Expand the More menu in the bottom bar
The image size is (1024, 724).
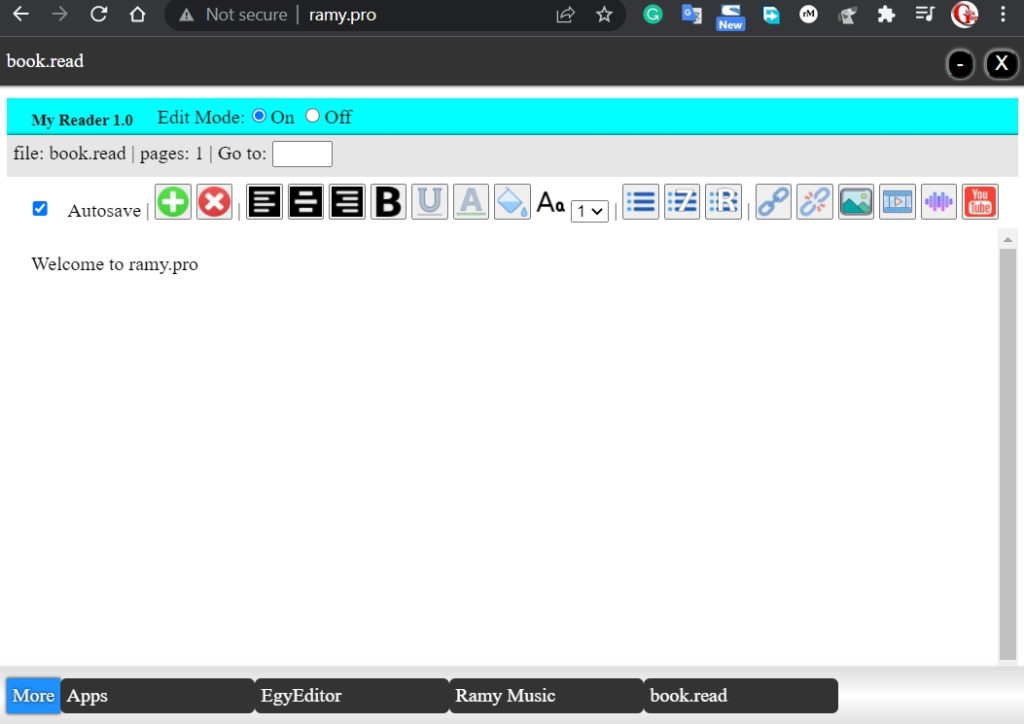pos(31,695)
